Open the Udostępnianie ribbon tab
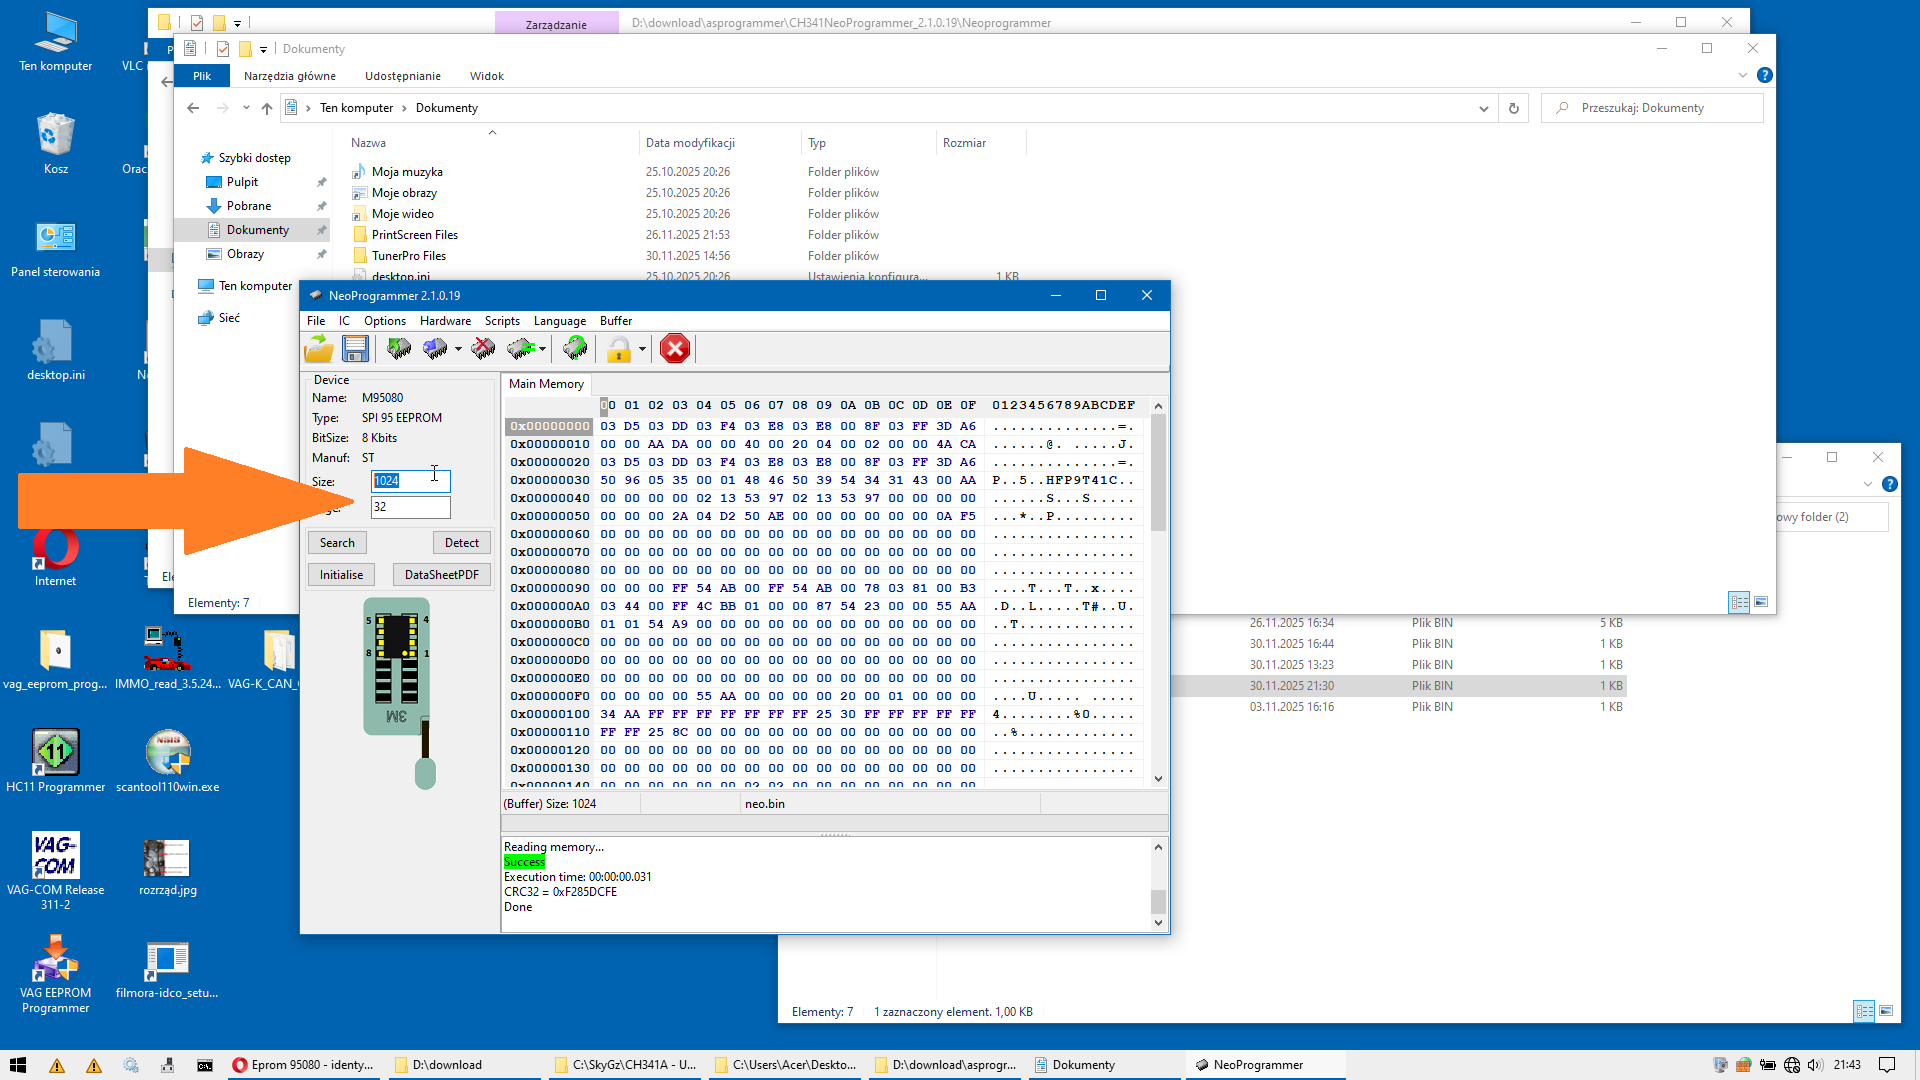The image size is (1920, 1080). point(403,76)
